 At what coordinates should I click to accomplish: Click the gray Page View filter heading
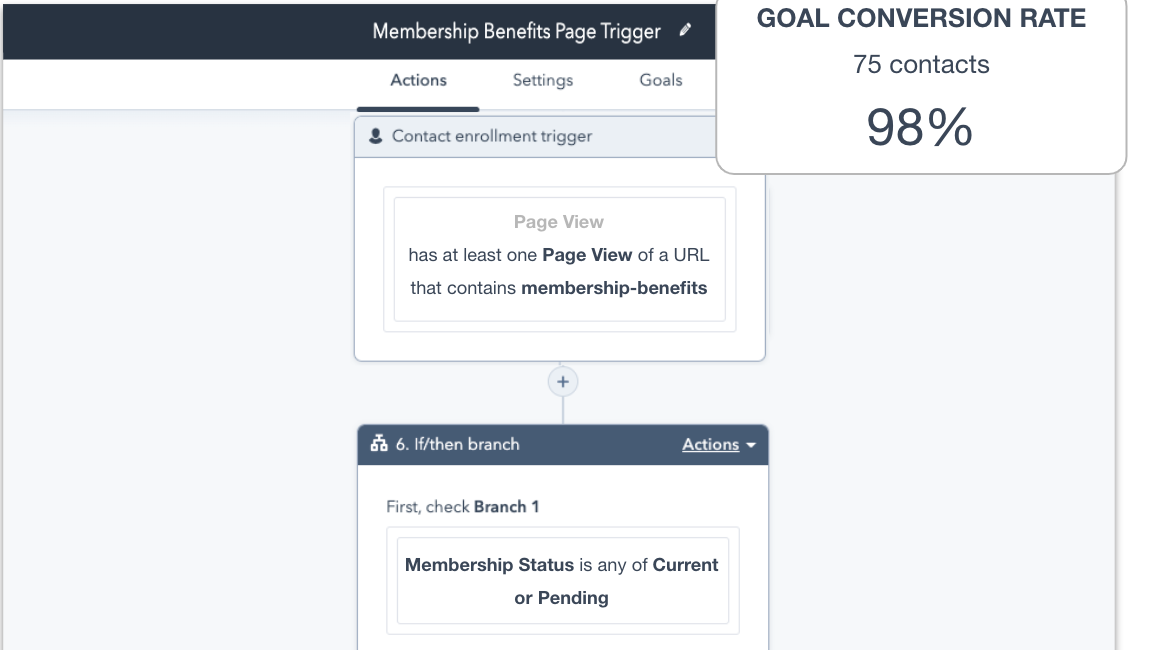pos(559,222)
